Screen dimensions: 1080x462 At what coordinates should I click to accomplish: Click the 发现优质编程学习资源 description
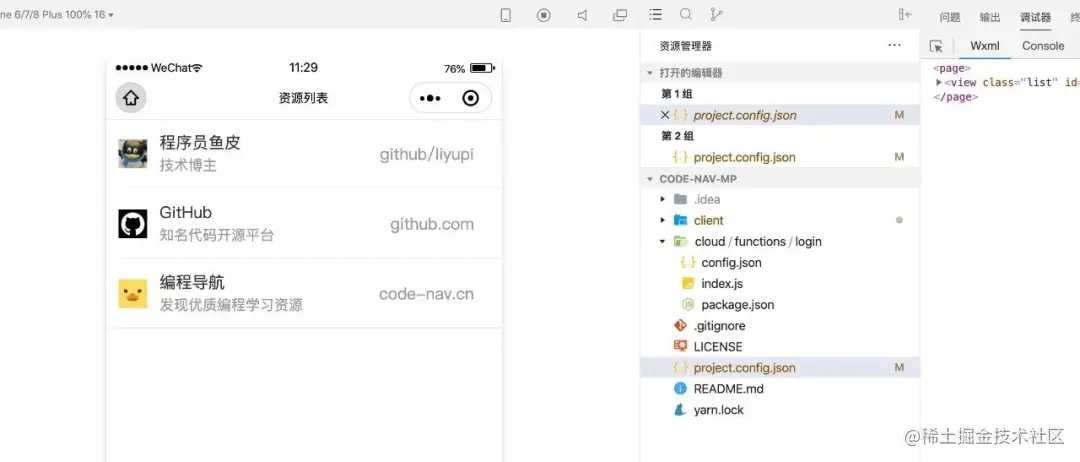point(231,305)
